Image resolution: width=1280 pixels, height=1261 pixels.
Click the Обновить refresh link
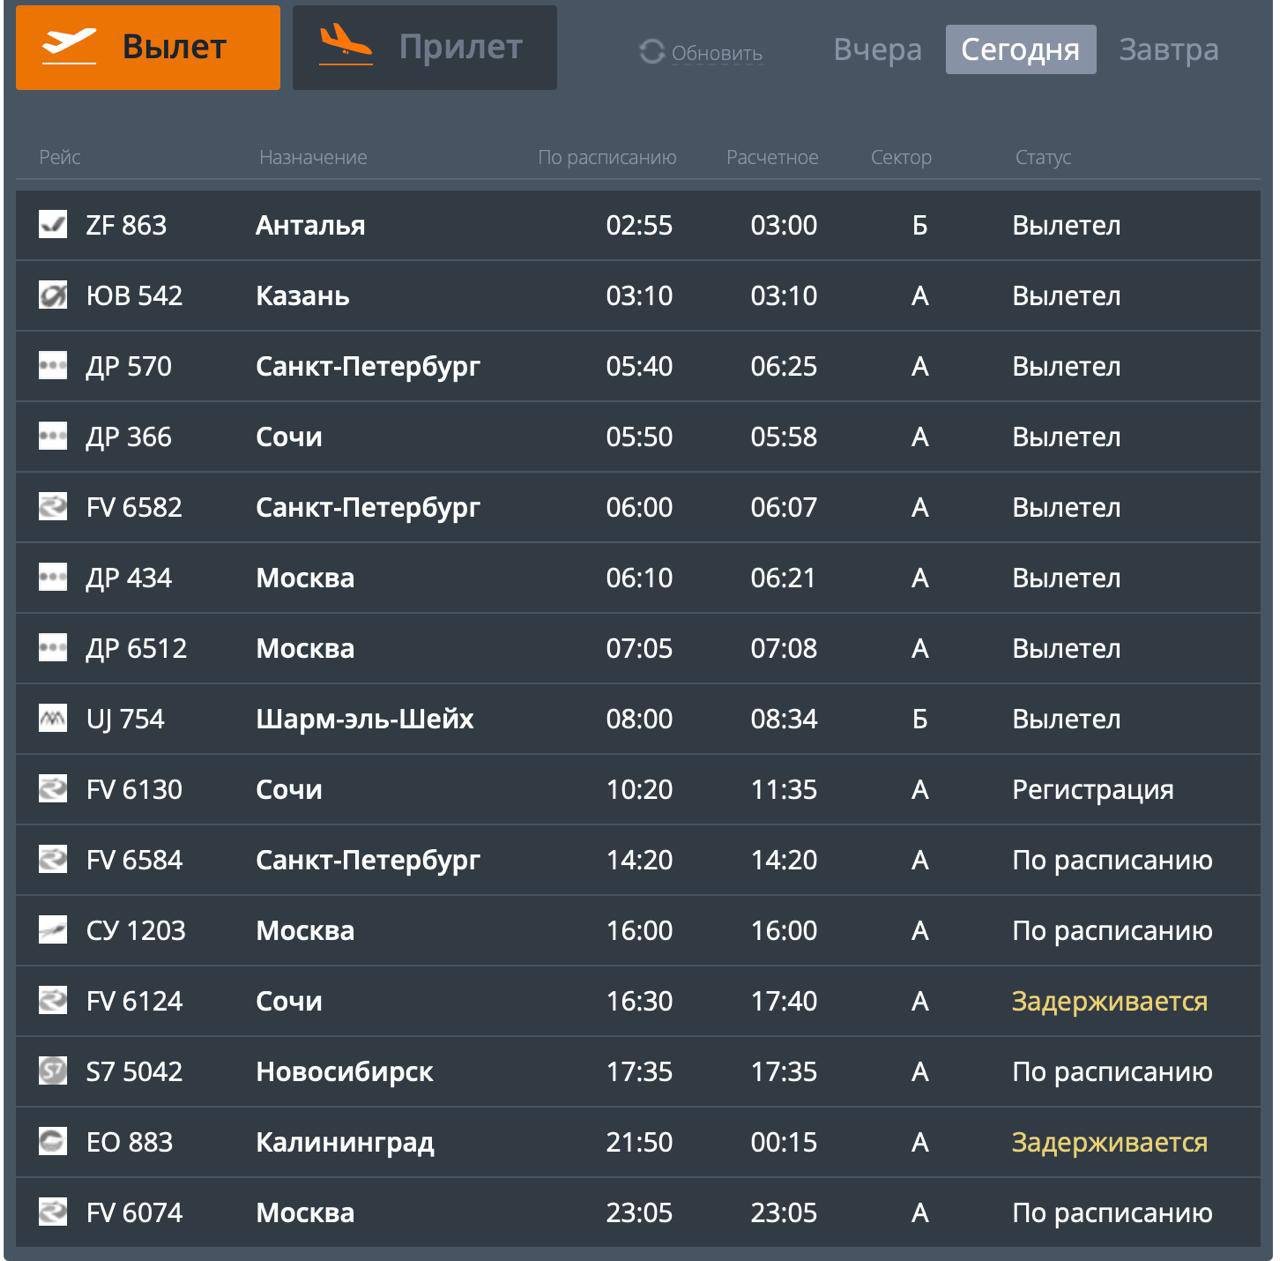716,53
